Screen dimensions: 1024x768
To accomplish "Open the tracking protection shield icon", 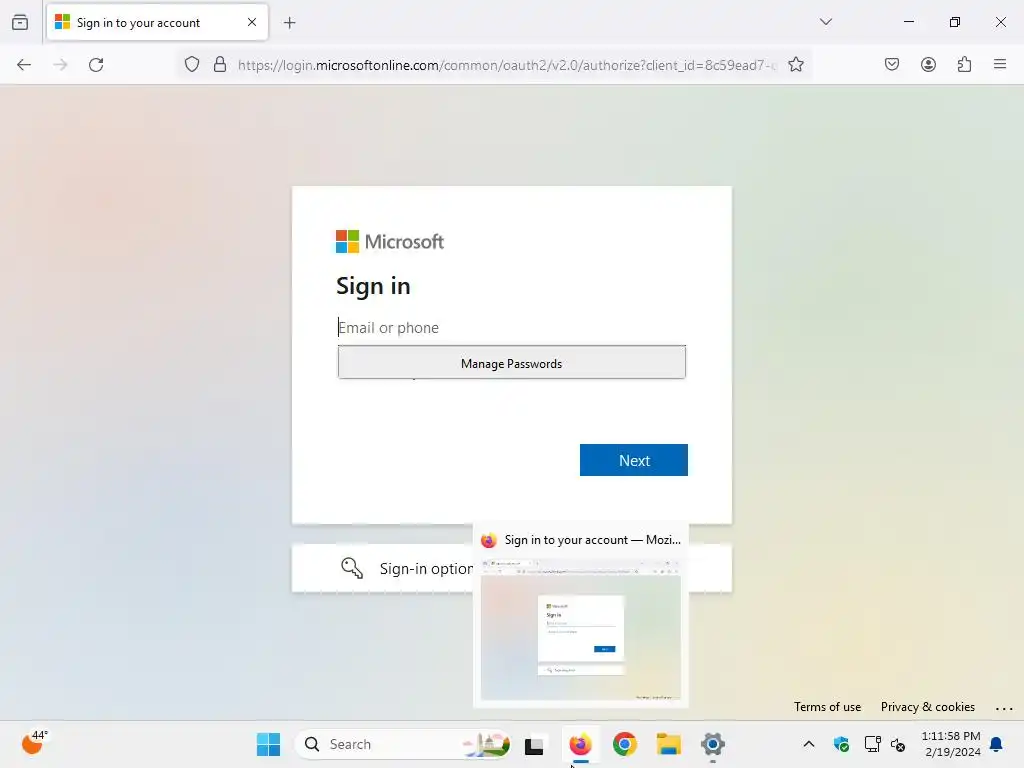I will coord(191,65).
